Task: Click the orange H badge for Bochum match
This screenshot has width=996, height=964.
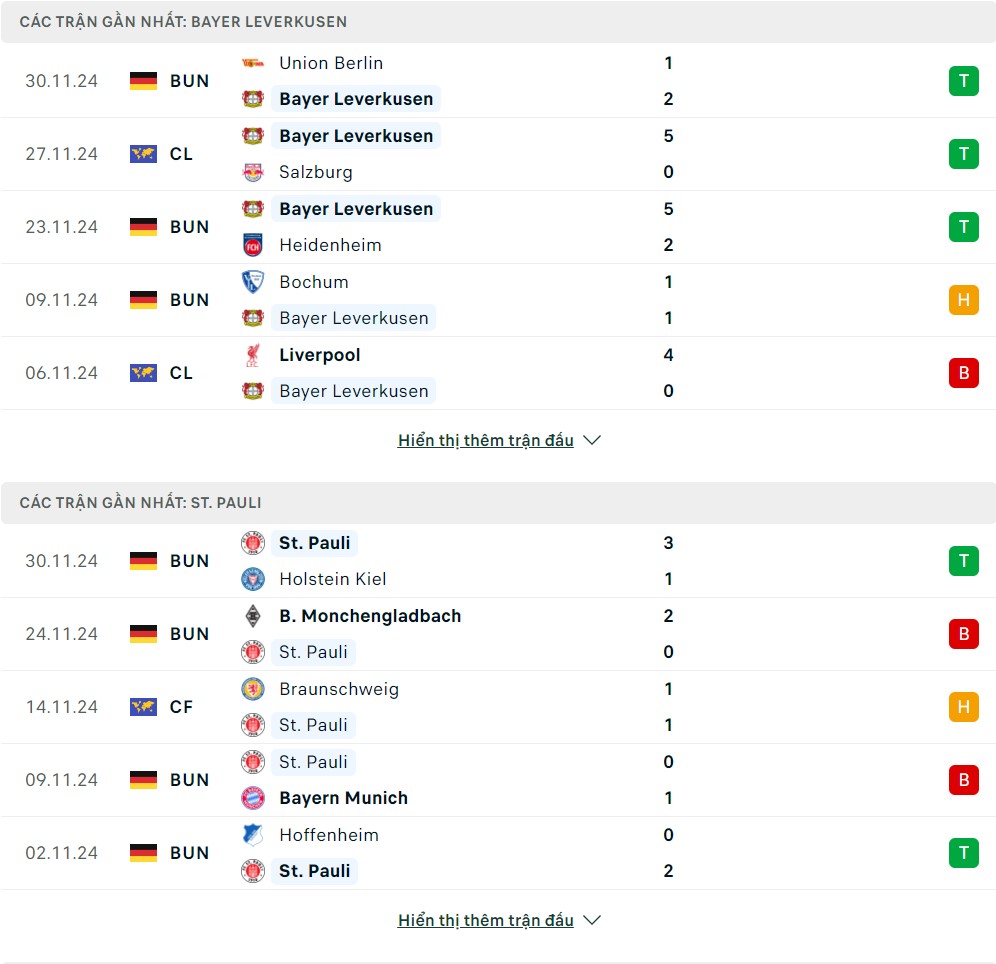Action: pyautogui.click(x=963, y=300)
